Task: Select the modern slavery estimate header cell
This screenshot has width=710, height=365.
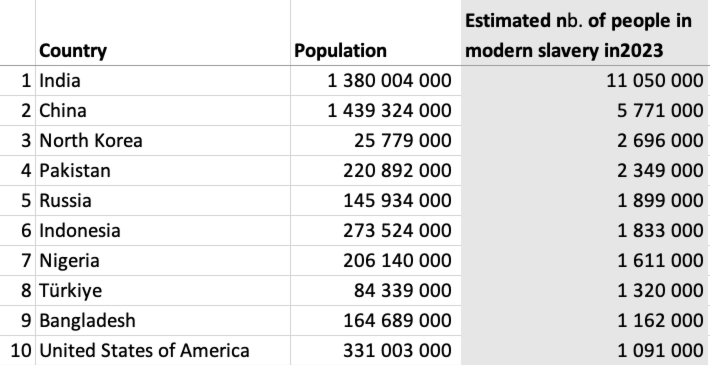Action: pyautogui.click(x=585, y=33)
